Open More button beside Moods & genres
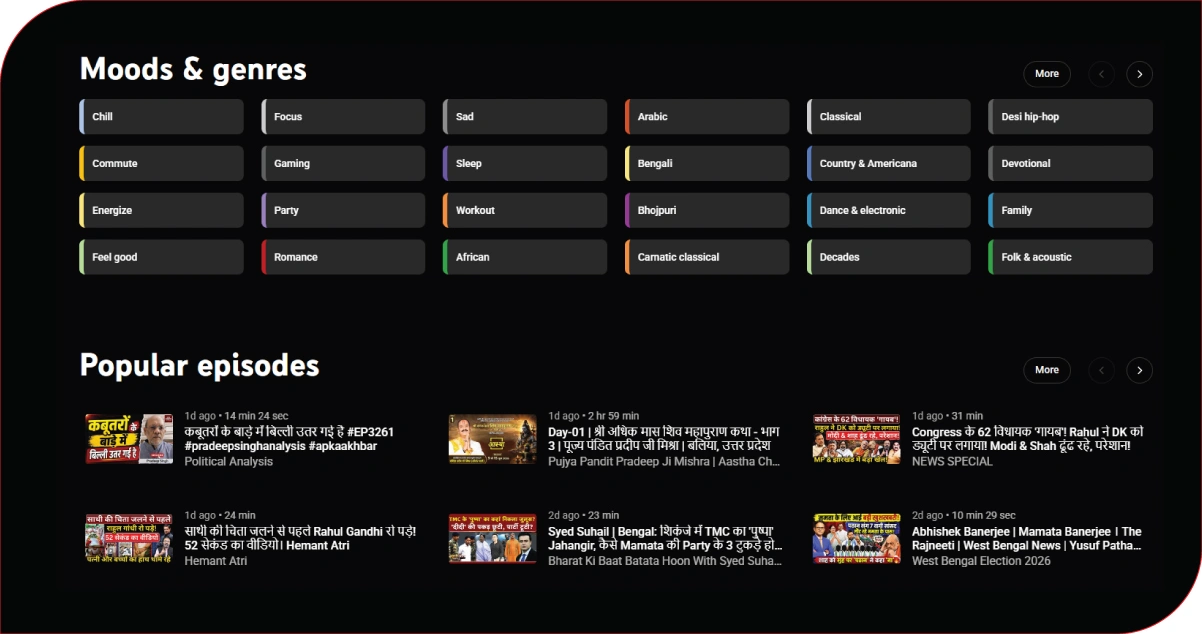The width and height of the screenshot is (1202, 634). pos(1047,74)
